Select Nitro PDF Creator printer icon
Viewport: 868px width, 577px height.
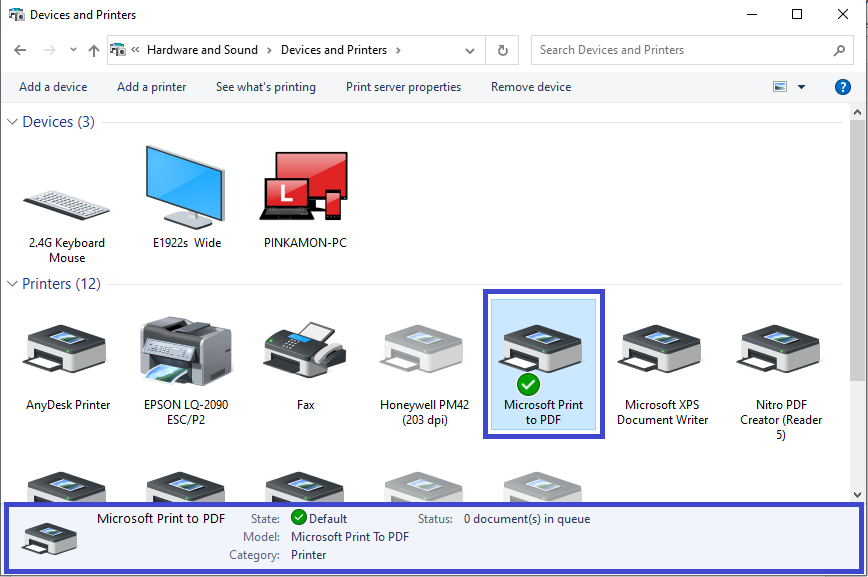780,357
